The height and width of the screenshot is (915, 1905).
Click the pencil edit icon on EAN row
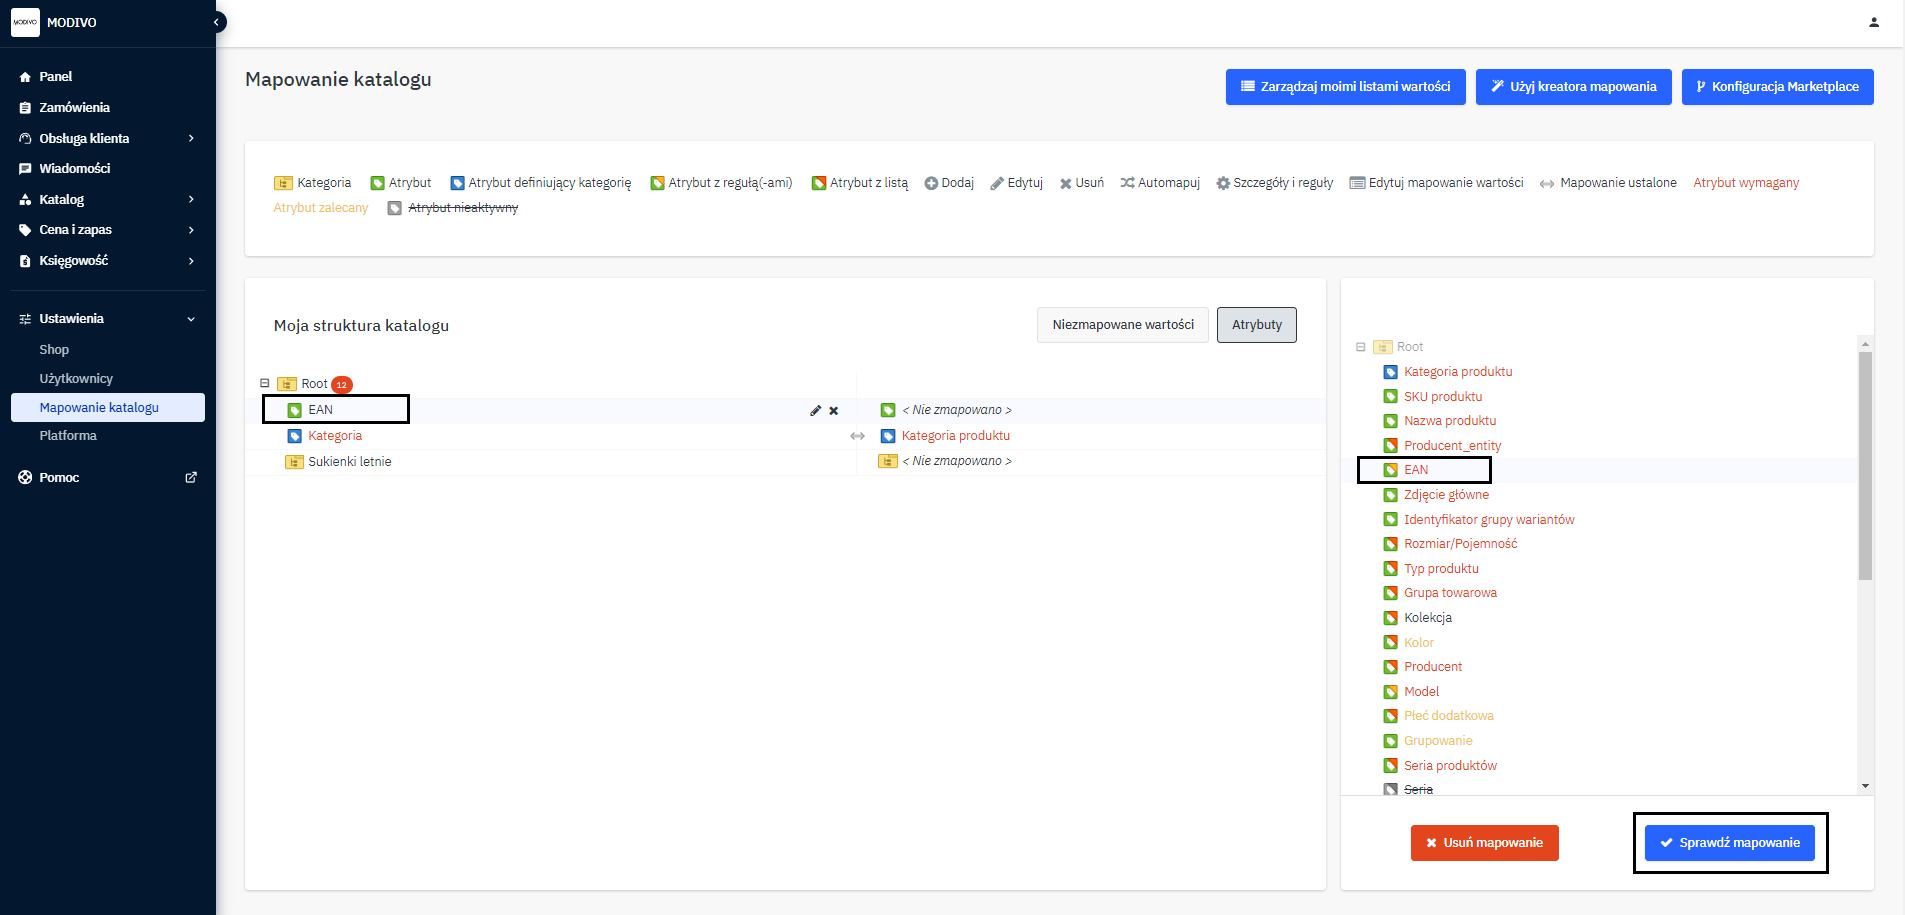click(815, 410)
